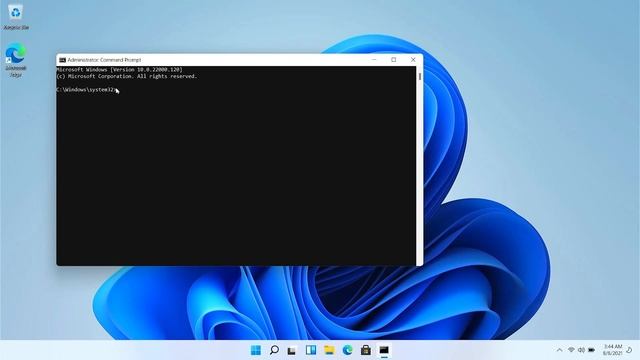Minimize the Command Prompt window
This screenshot has height=360, width=640.
(x=374, y=60)
